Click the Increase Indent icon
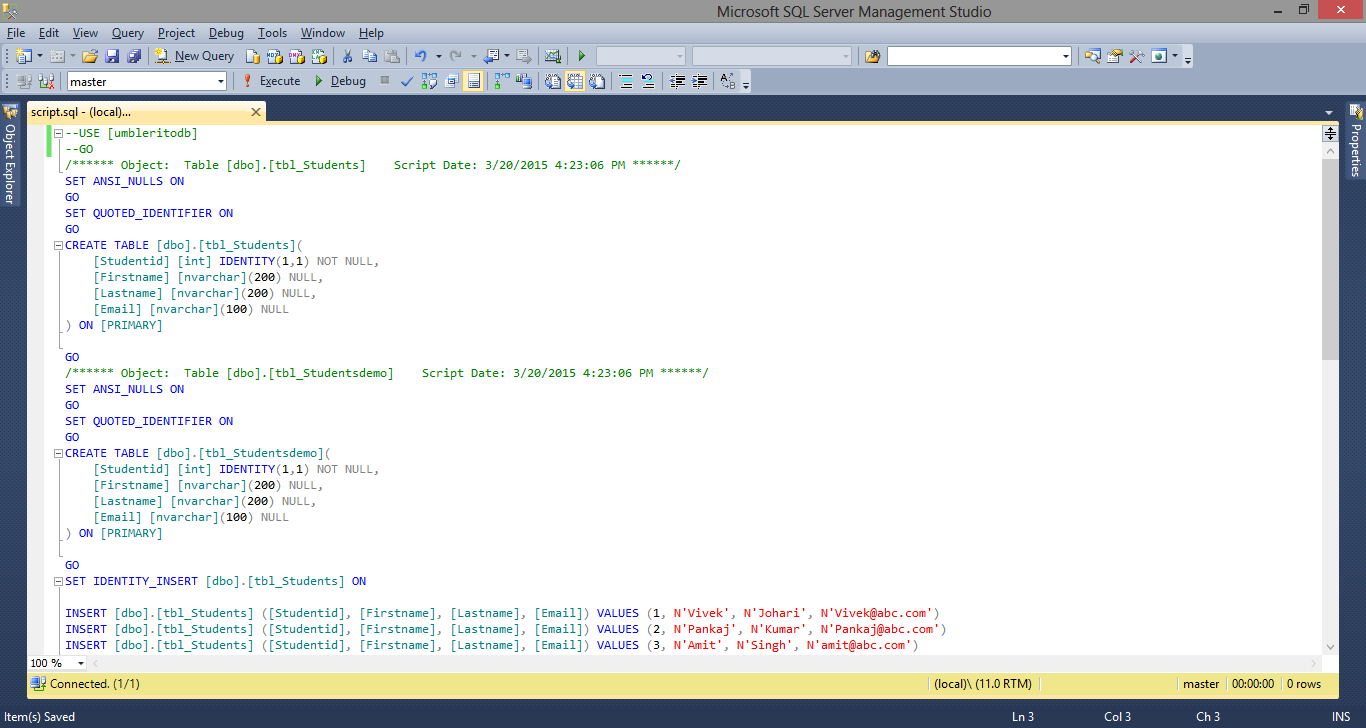The height and width of the screenshot is (728, 1366). pyautogui.click(x=700, y=81)
